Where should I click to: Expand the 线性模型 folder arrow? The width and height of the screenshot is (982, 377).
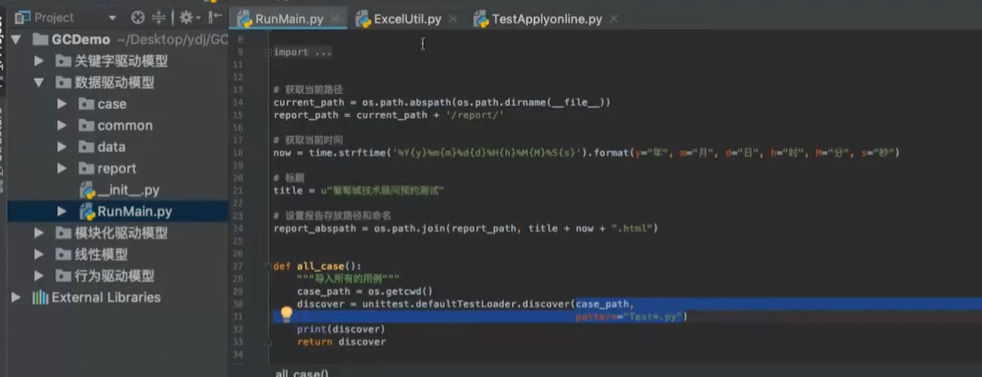pyautogui.click(x=39, y=254)
